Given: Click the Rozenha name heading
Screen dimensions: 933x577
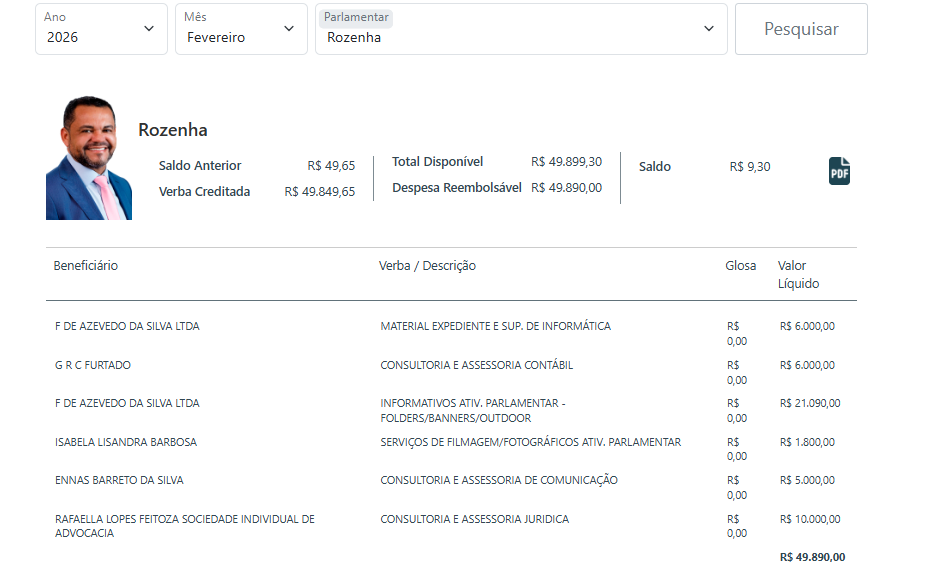Looking at the screenshot, I should coord(173,130).
